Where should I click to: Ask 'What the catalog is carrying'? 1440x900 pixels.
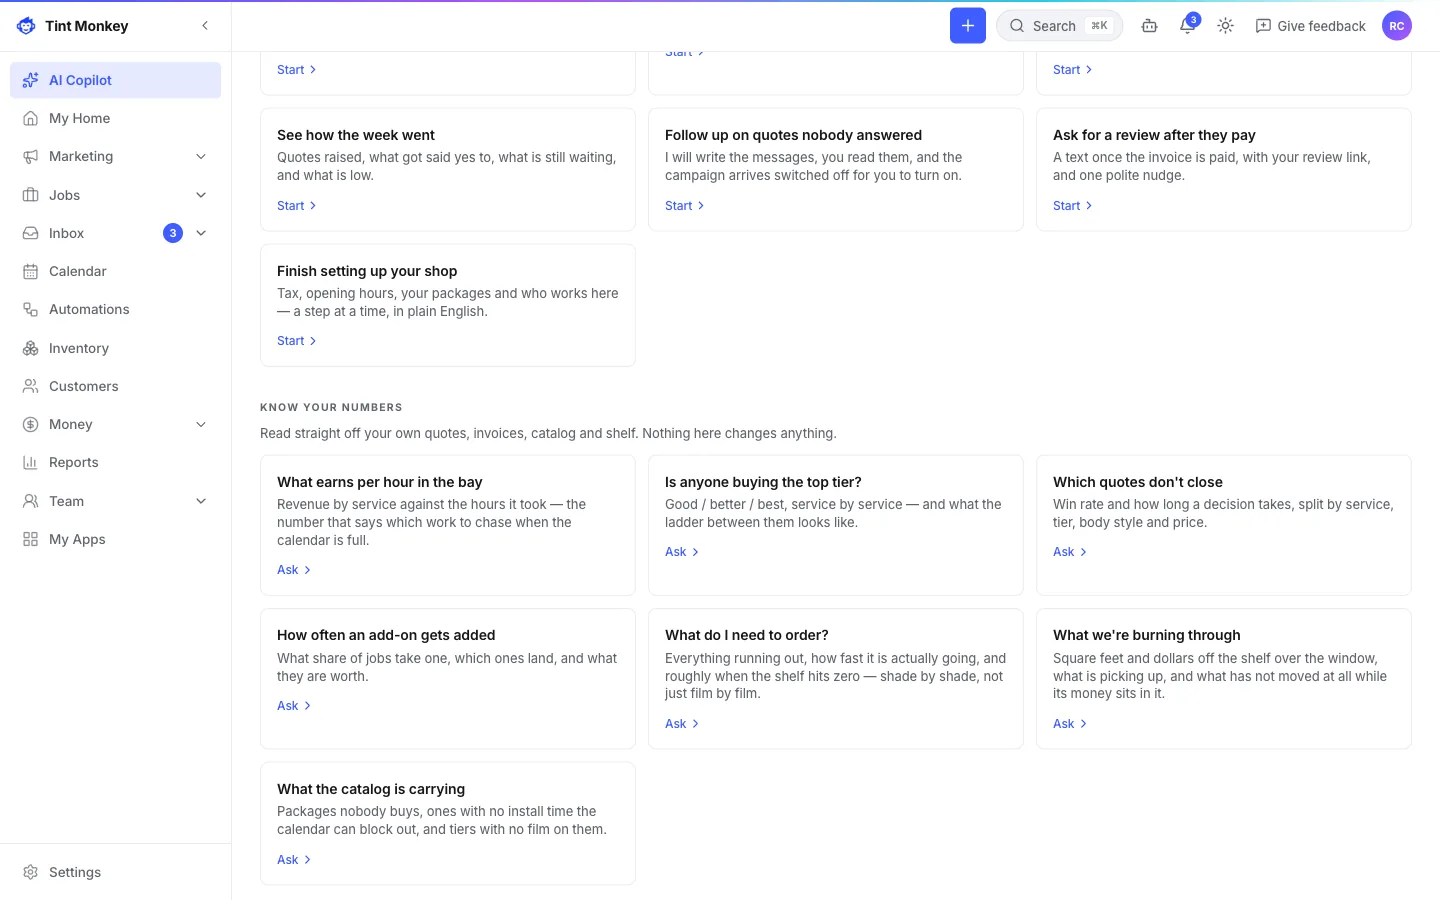coord(294,860)
